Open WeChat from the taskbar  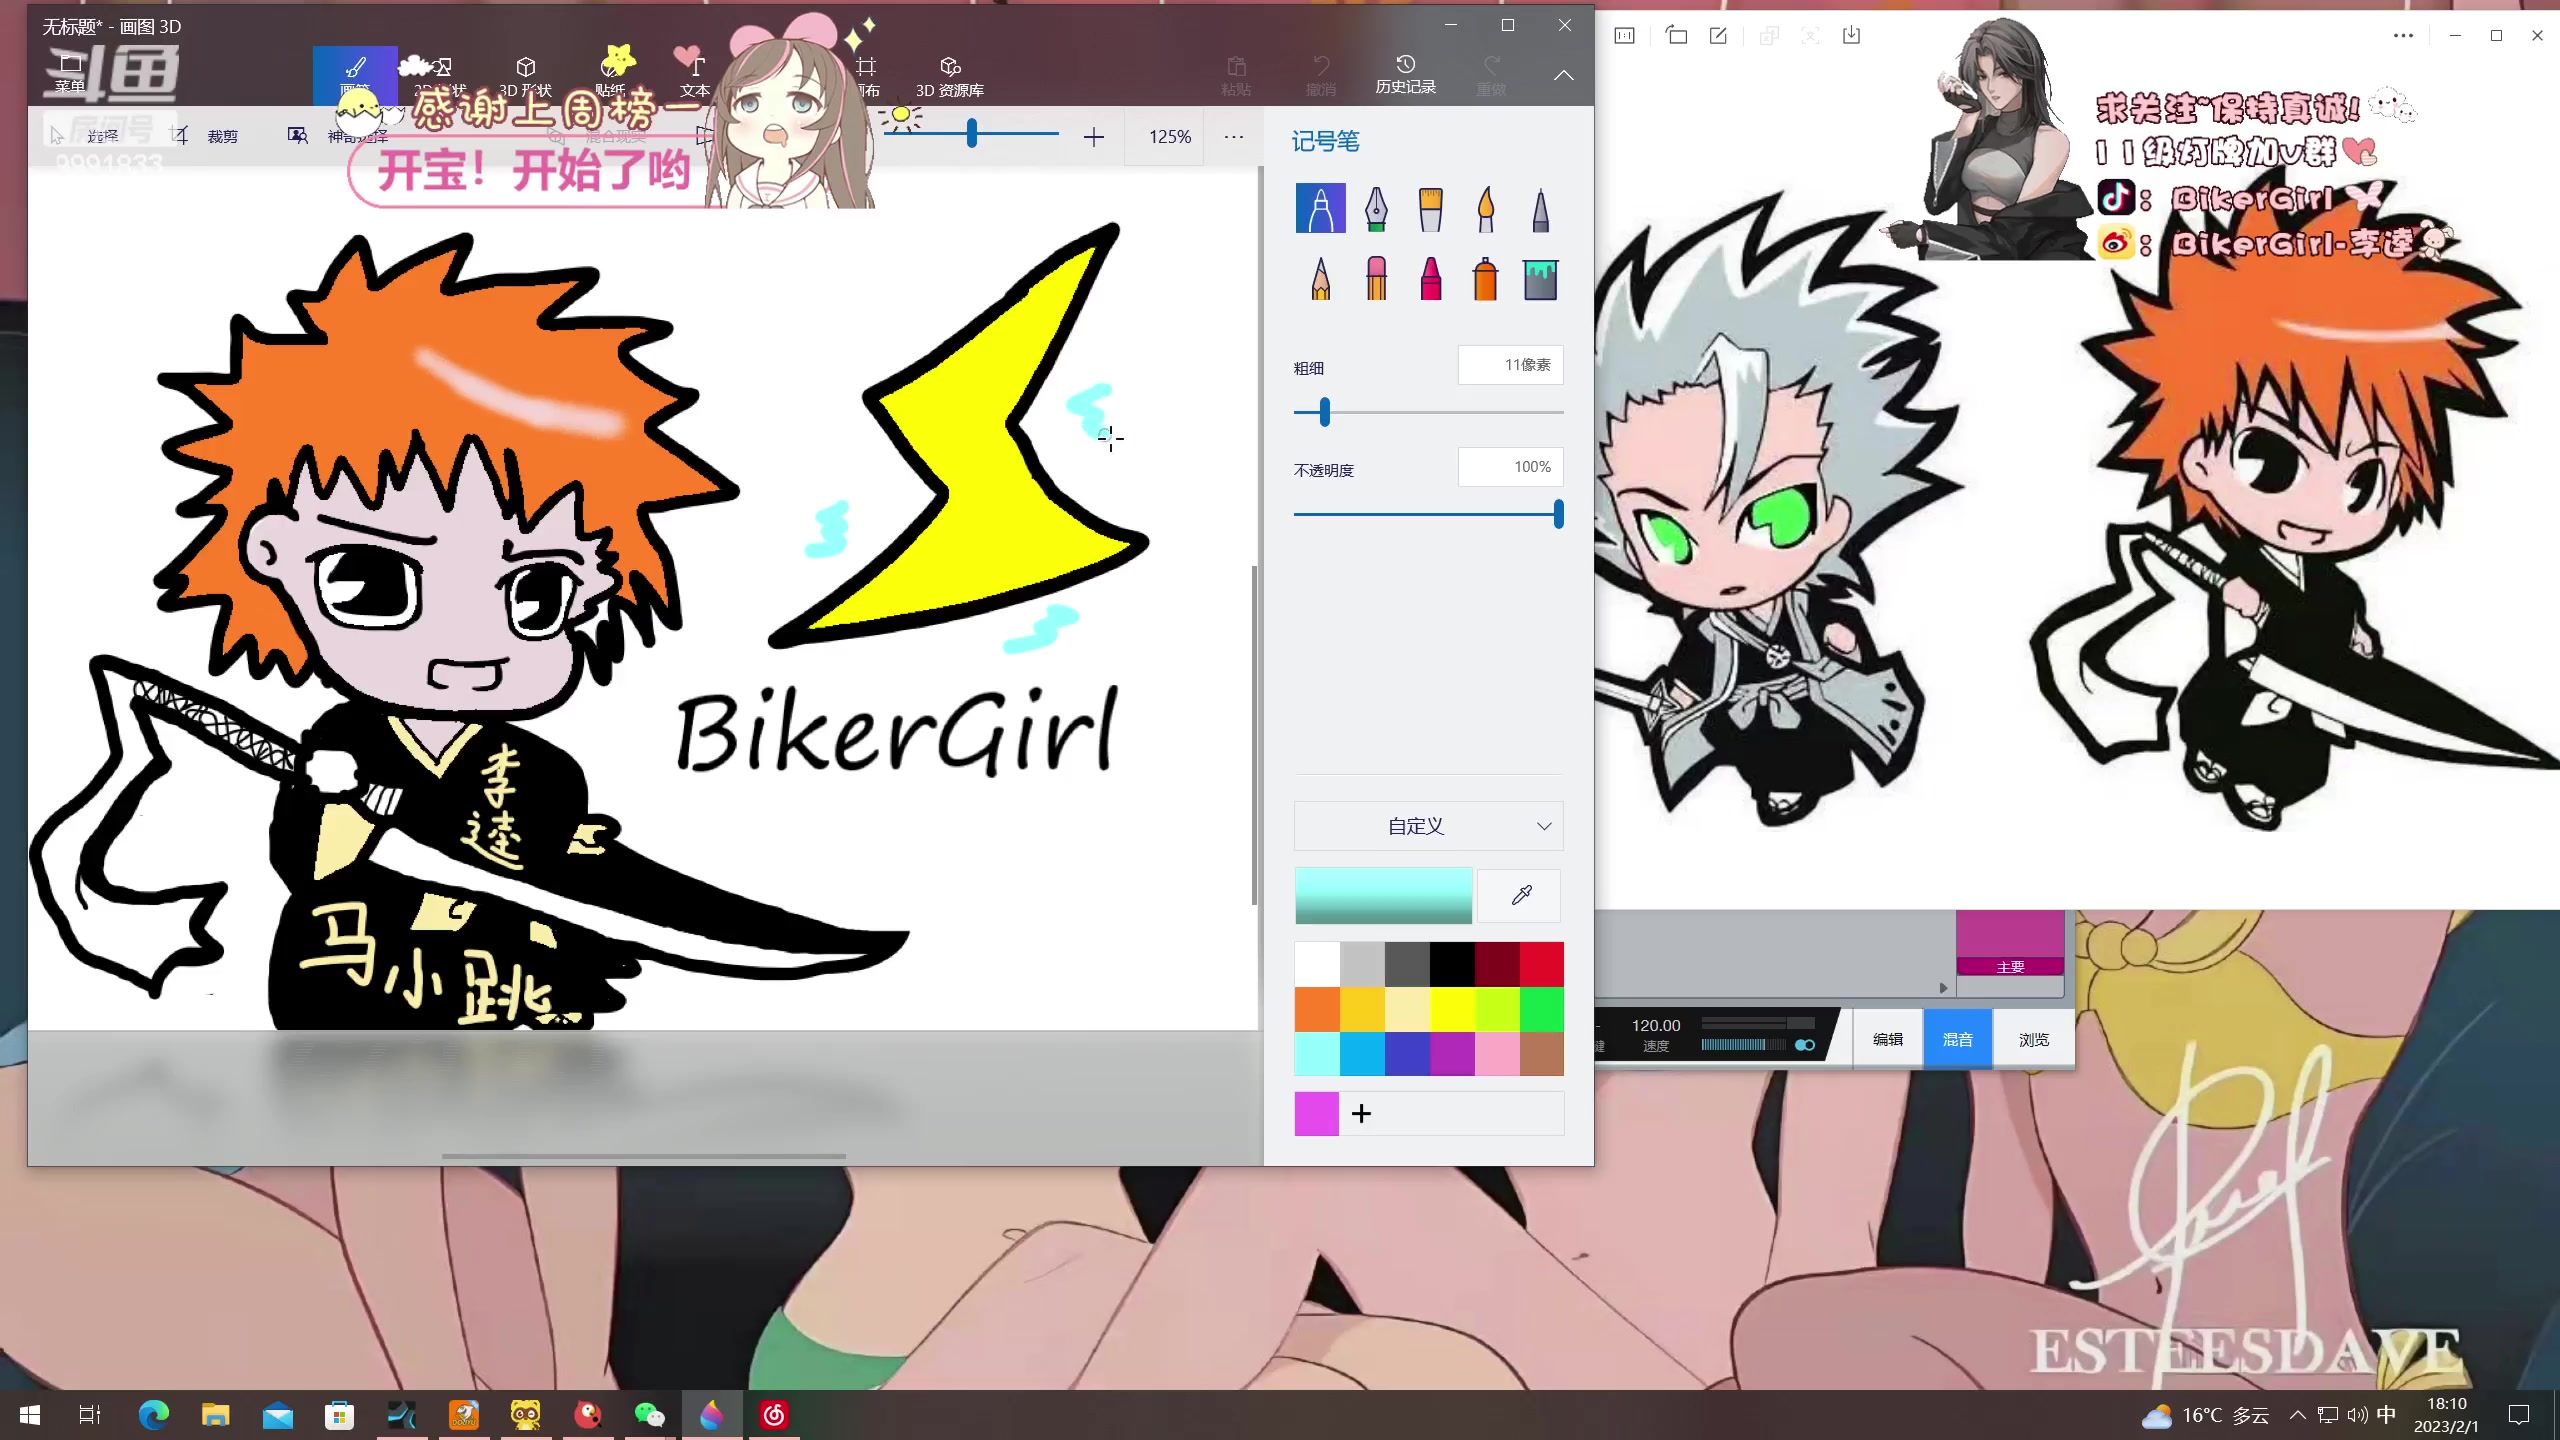coord(649,1415)
